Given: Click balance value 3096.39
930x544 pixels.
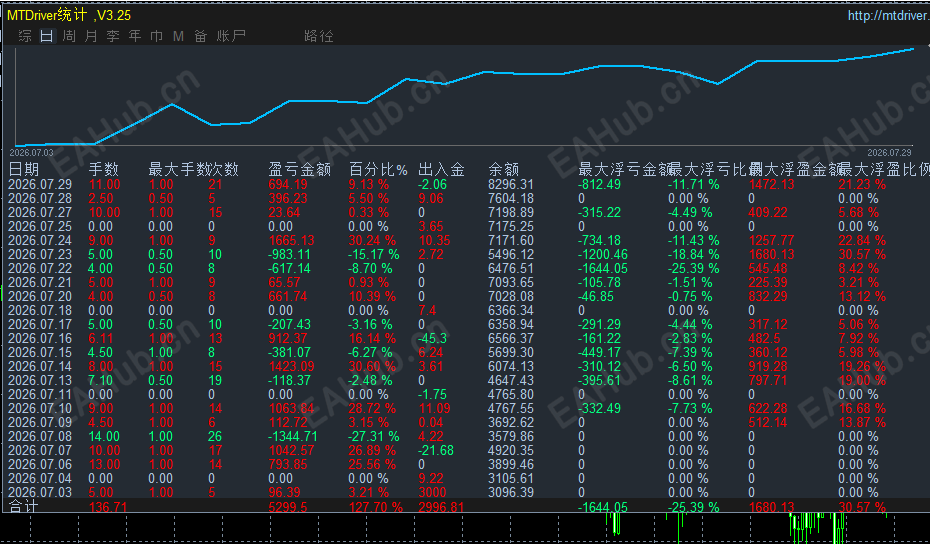Looking at the screenshot, I should pos(511,492).
